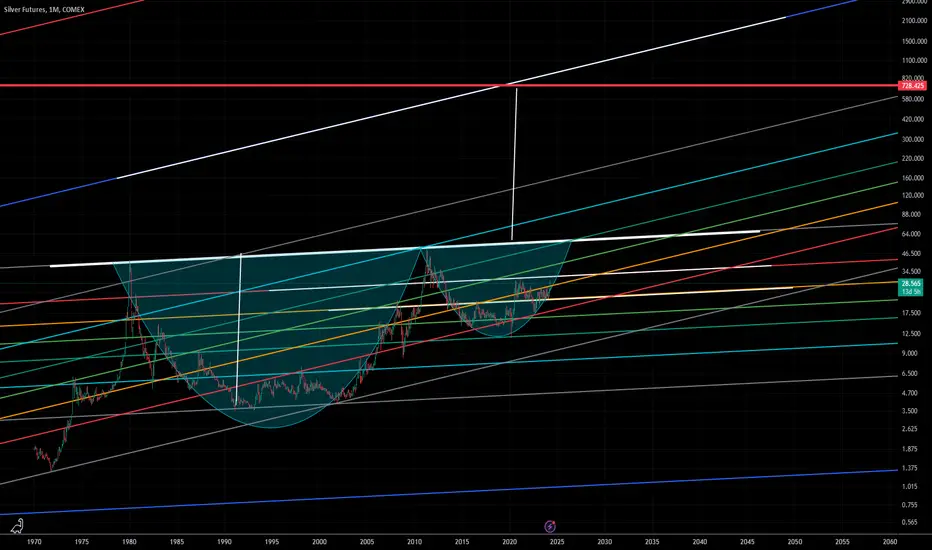Click the 2060 time axis label

click(890, 542)
